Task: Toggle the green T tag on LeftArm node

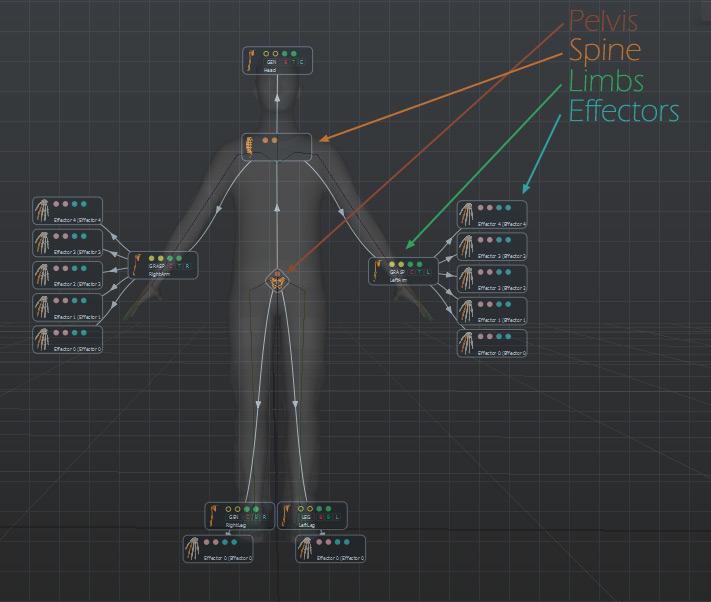Action: pyautogui.click(x=419, y=272)
